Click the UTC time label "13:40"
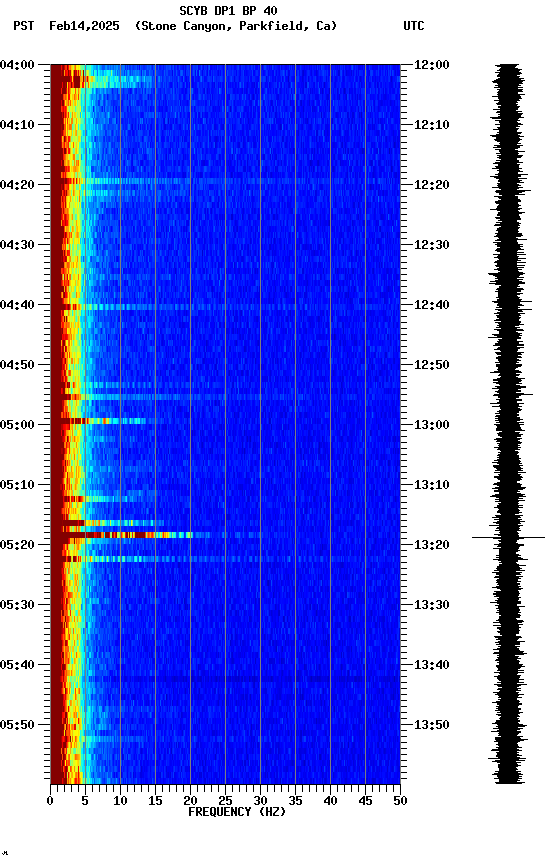The image size is (552, 864). pos(432,665)
